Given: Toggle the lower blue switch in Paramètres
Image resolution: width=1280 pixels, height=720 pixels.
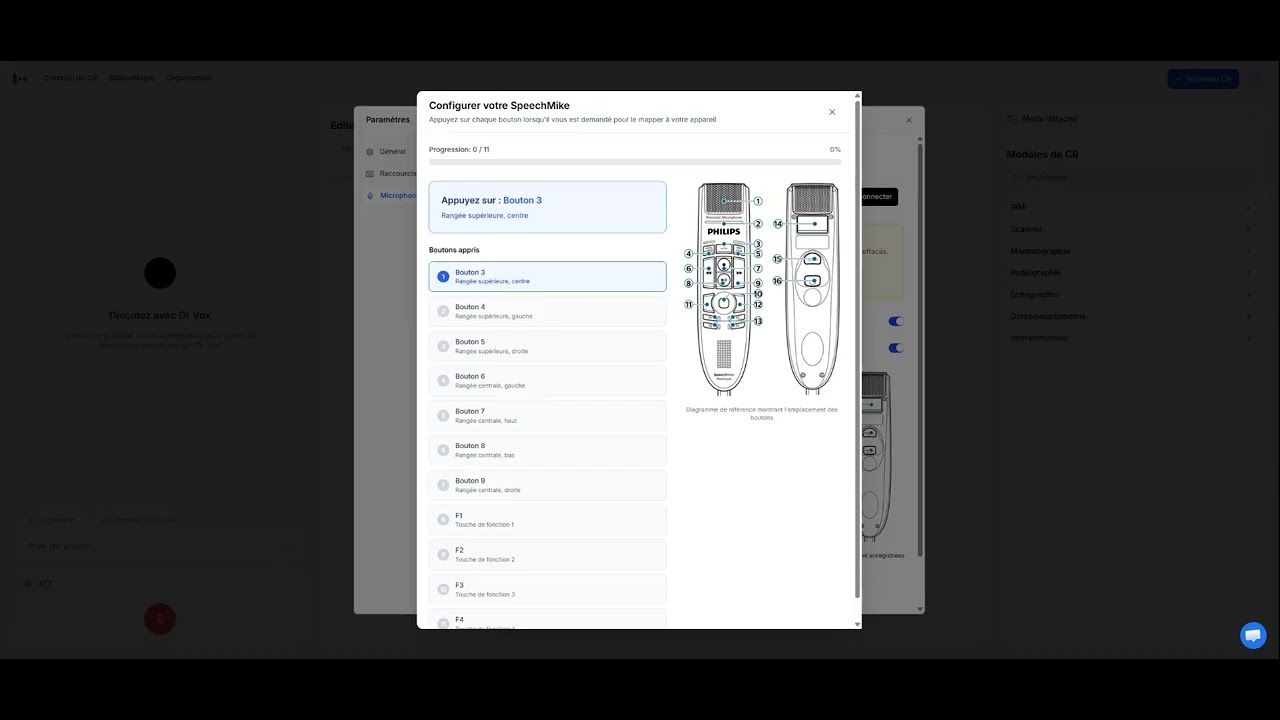Looking at the screenshot, I should [x=896, y=348].
